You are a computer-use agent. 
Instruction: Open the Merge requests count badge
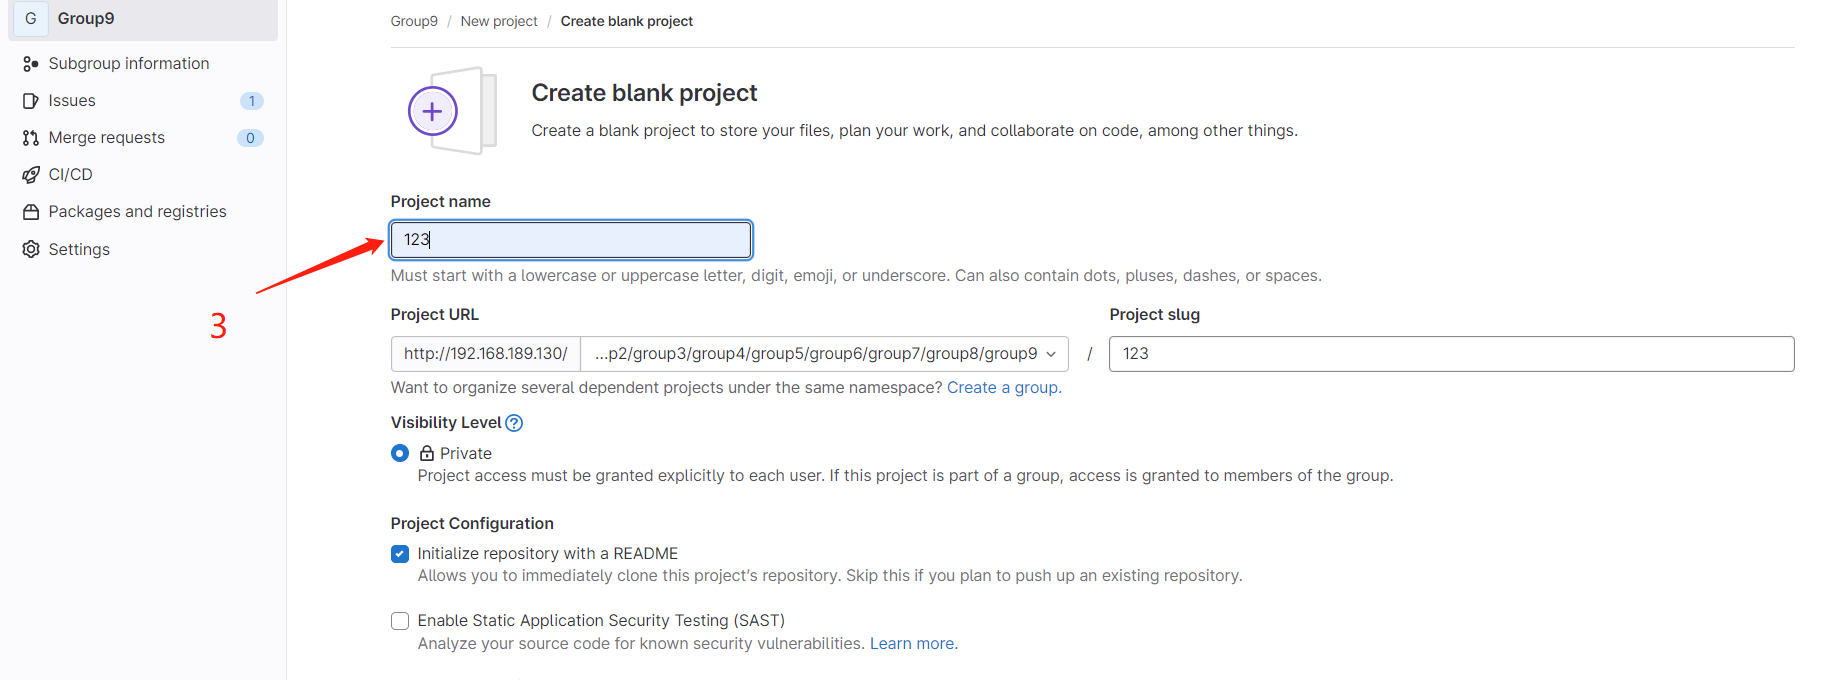click(250, 138)
